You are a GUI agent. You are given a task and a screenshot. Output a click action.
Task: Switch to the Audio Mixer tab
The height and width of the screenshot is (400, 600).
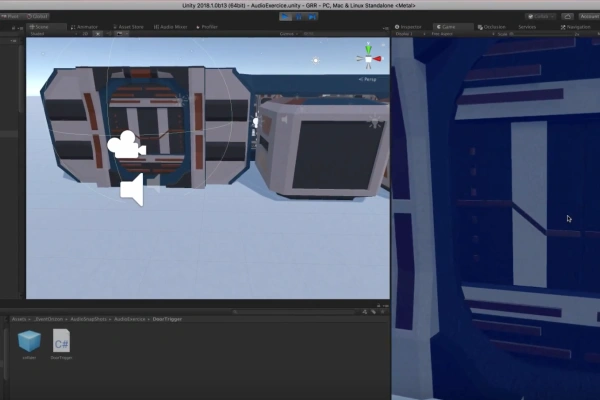[171, 27]
